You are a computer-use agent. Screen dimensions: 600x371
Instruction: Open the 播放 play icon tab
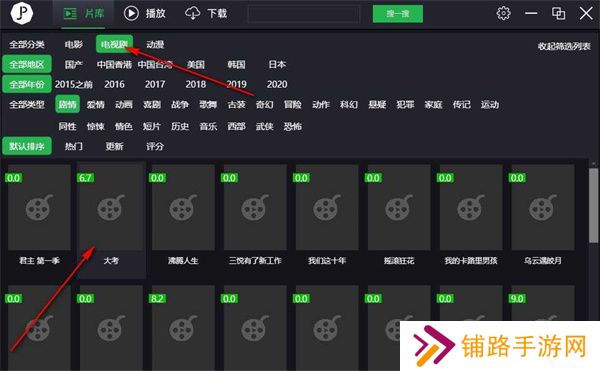[x=131, y=13]
